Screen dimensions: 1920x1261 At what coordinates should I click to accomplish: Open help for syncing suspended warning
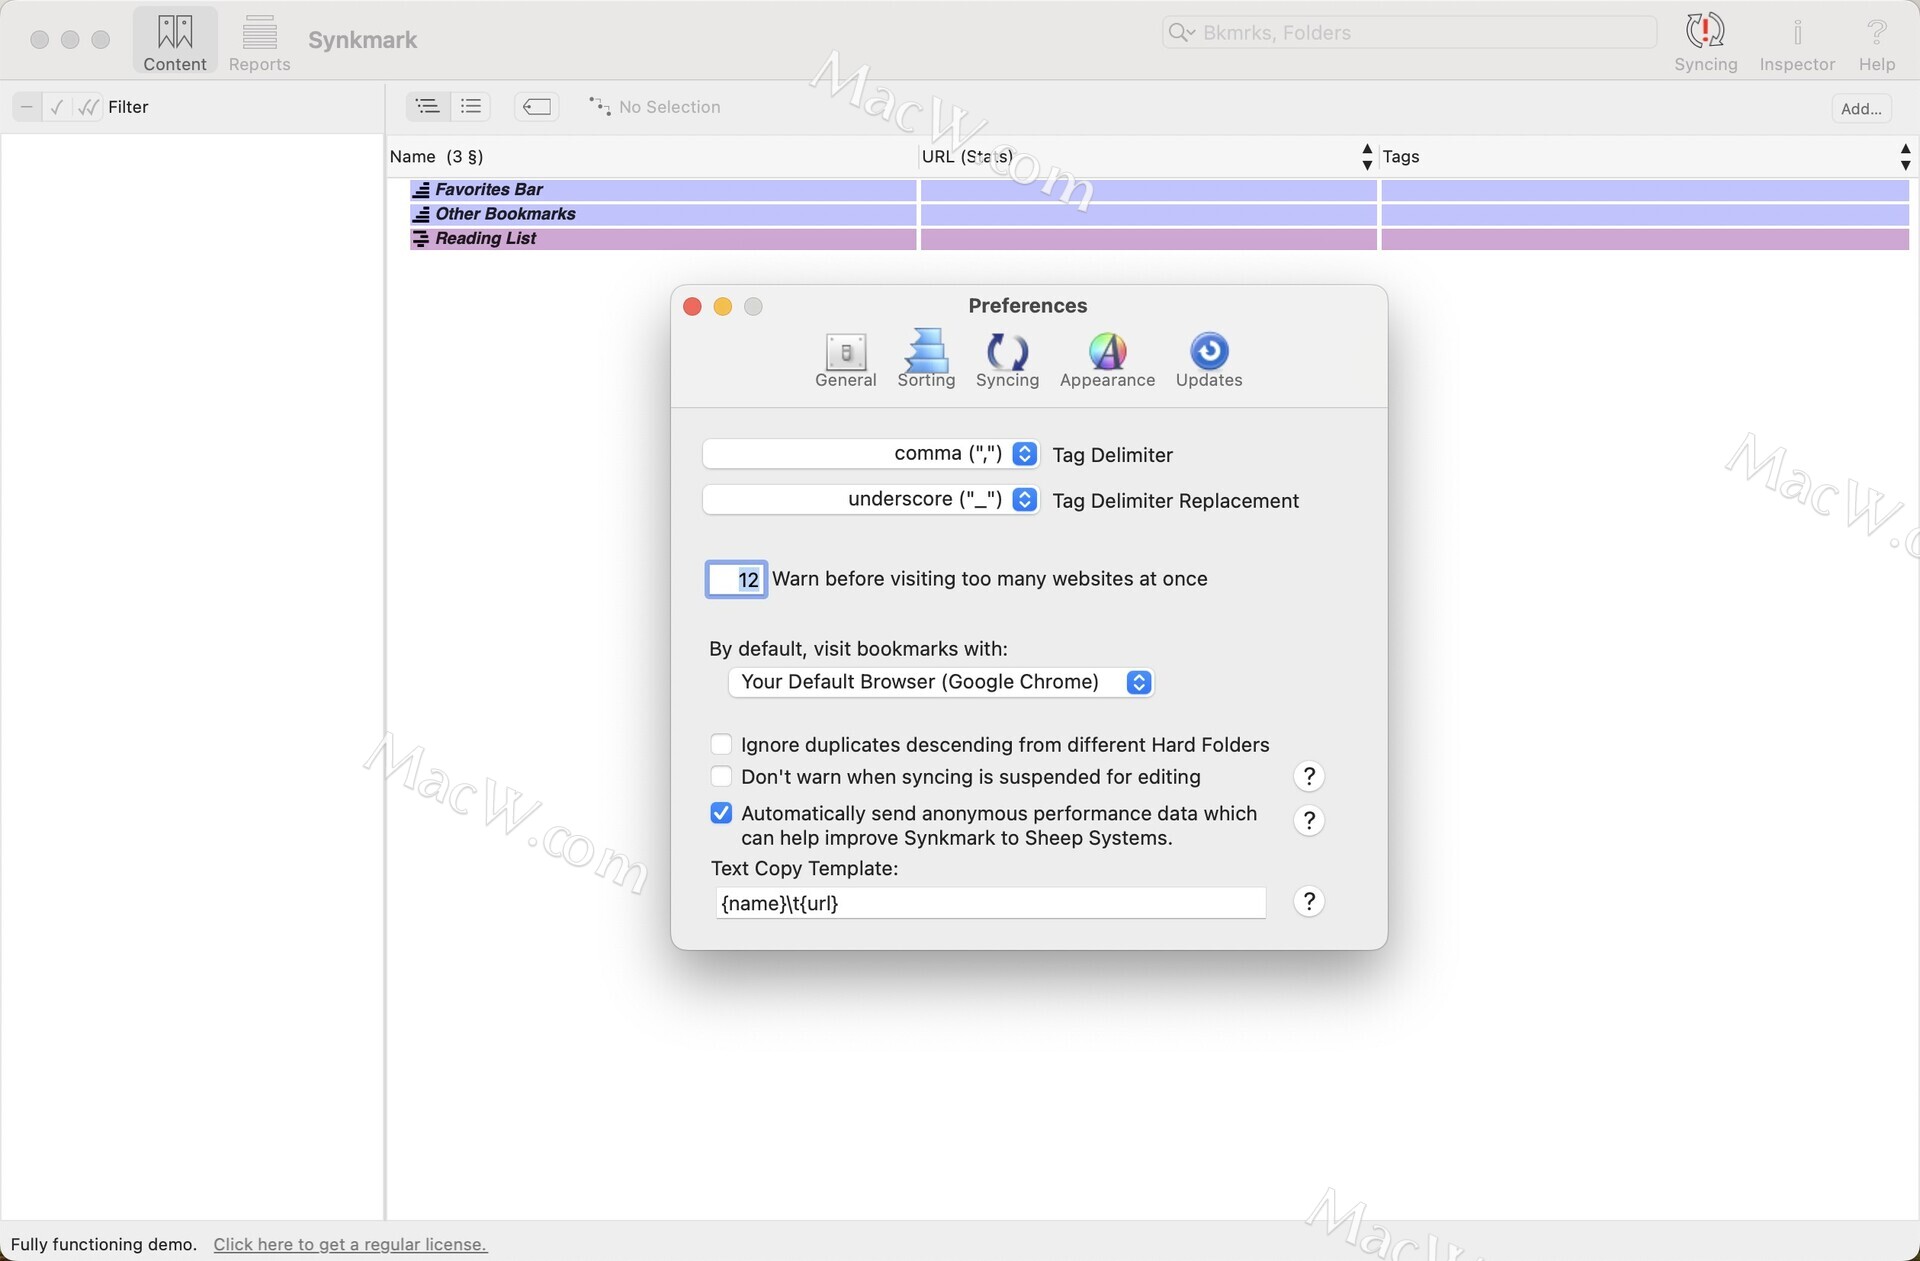[1309, 777]
